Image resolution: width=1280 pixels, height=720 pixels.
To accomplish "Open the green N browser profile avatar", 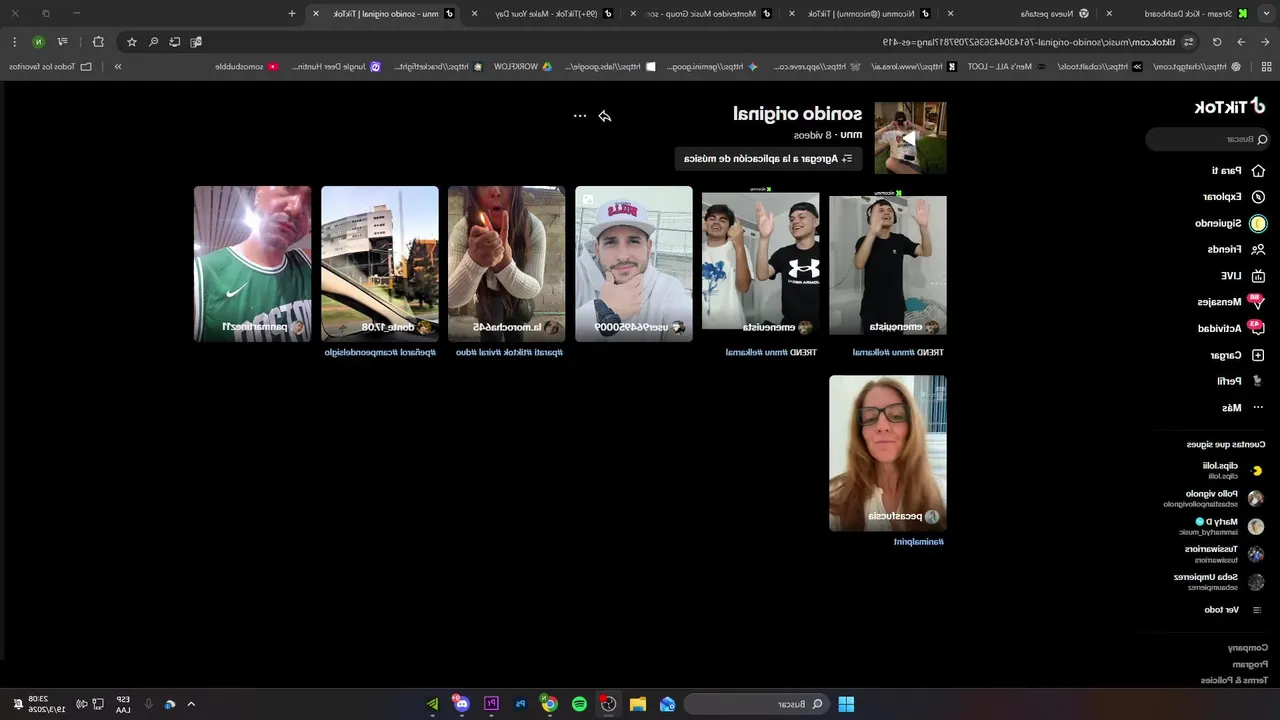I will [38, 42].
